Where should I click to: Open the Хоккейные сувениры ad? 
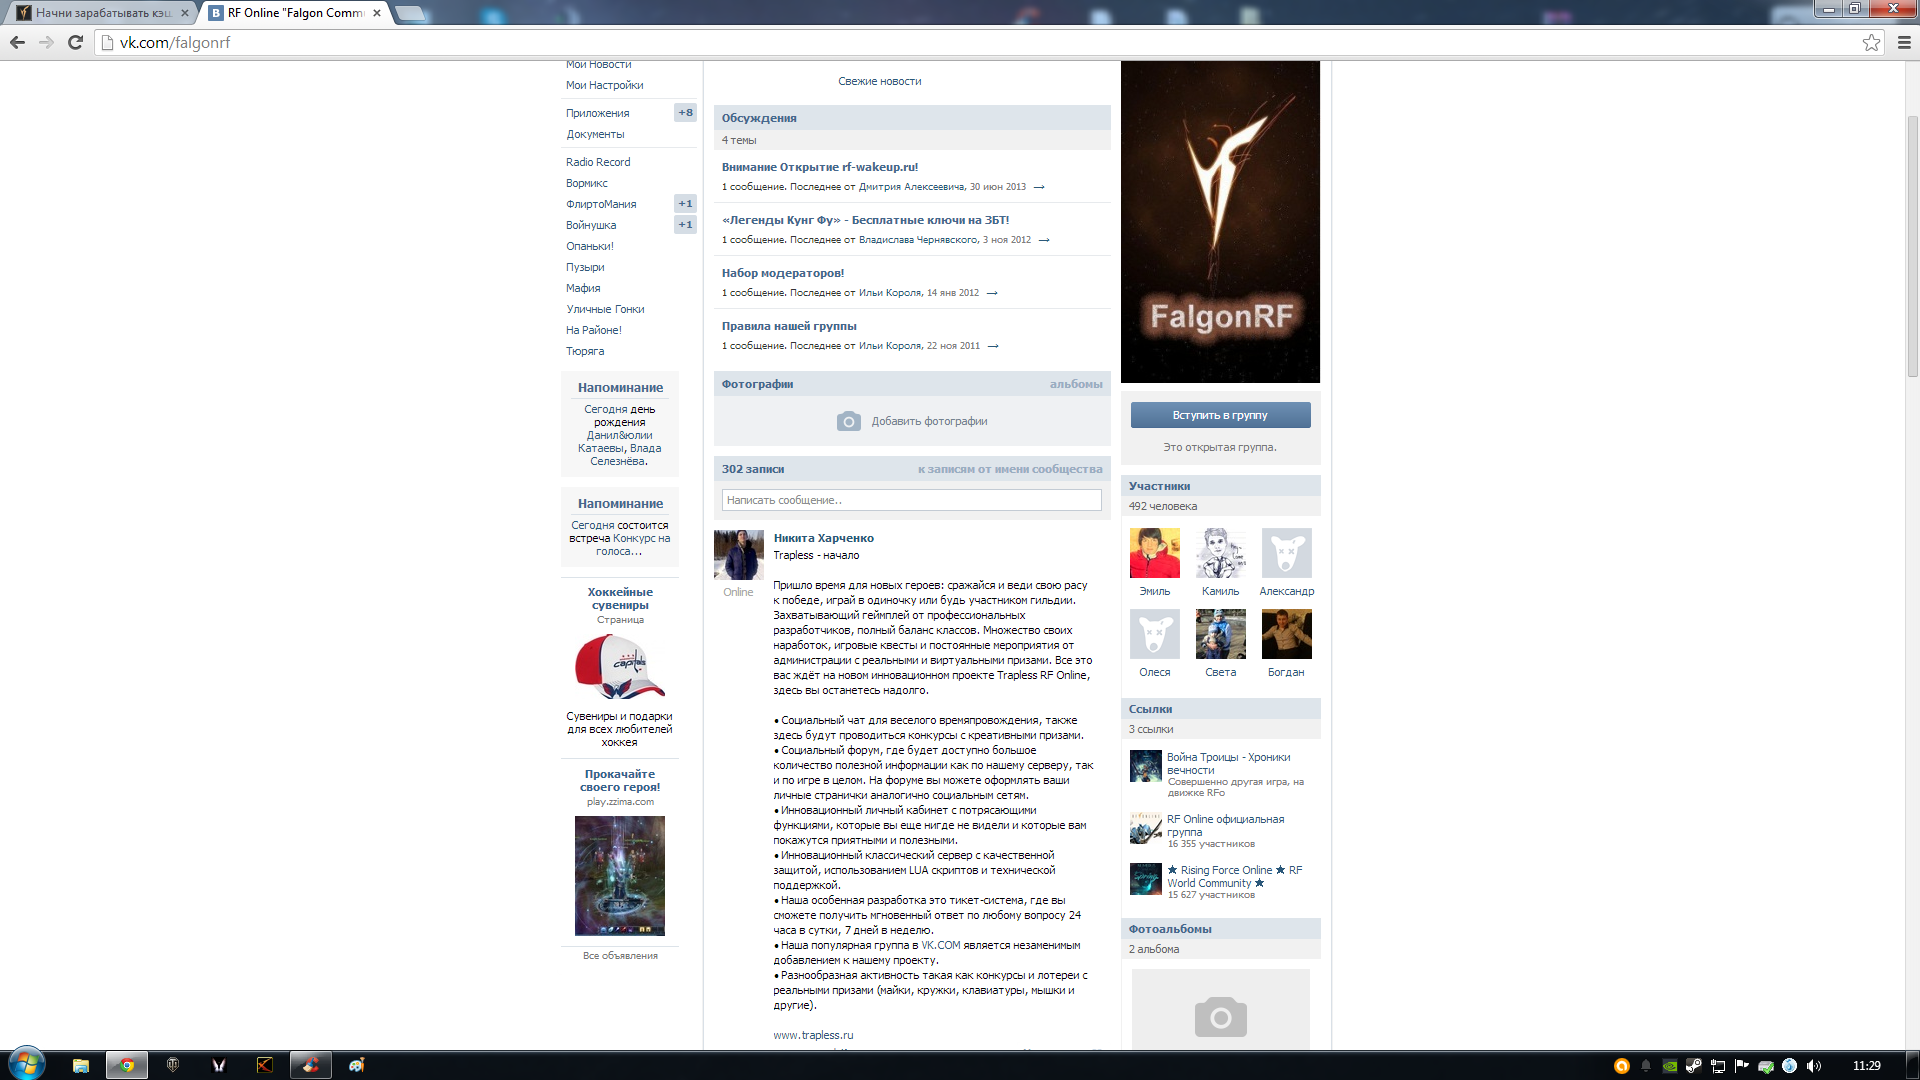tap(620, 598)
